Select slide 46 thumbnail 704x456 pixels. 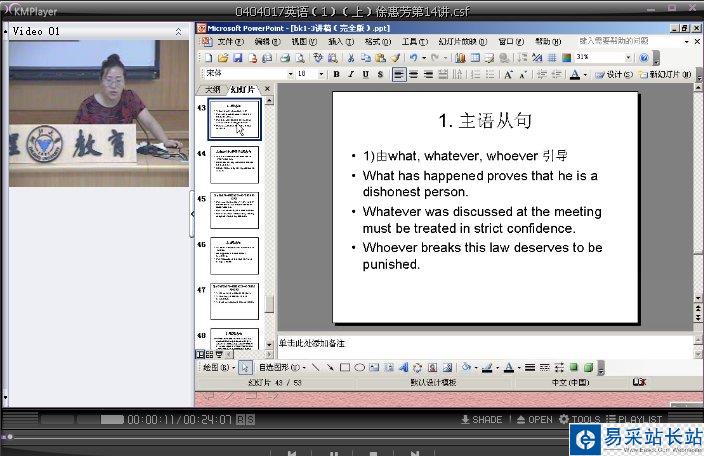tap(234, 256)
